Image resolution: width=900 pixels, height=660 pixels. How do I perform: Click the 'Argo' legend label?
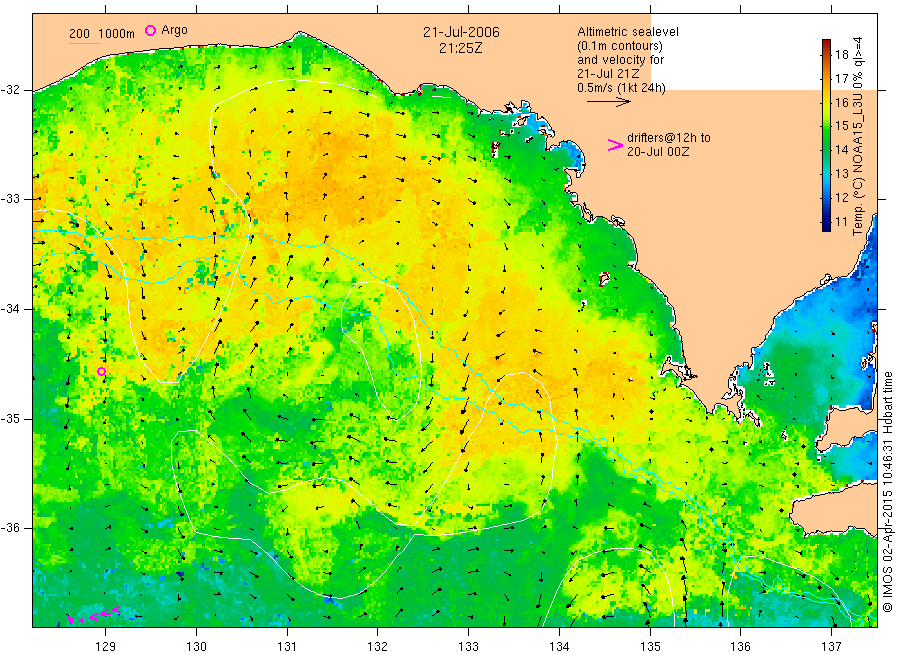click(174, 30)
